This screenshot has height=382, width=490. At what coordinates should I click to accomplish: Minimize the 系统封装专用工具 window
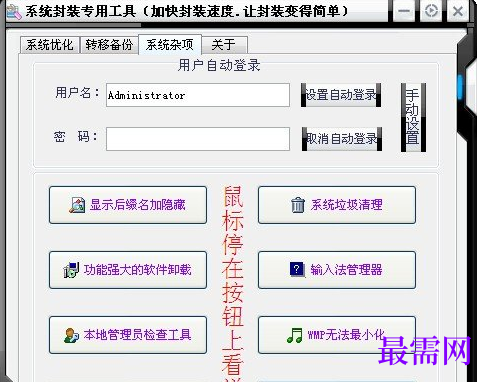coord(404,11)
